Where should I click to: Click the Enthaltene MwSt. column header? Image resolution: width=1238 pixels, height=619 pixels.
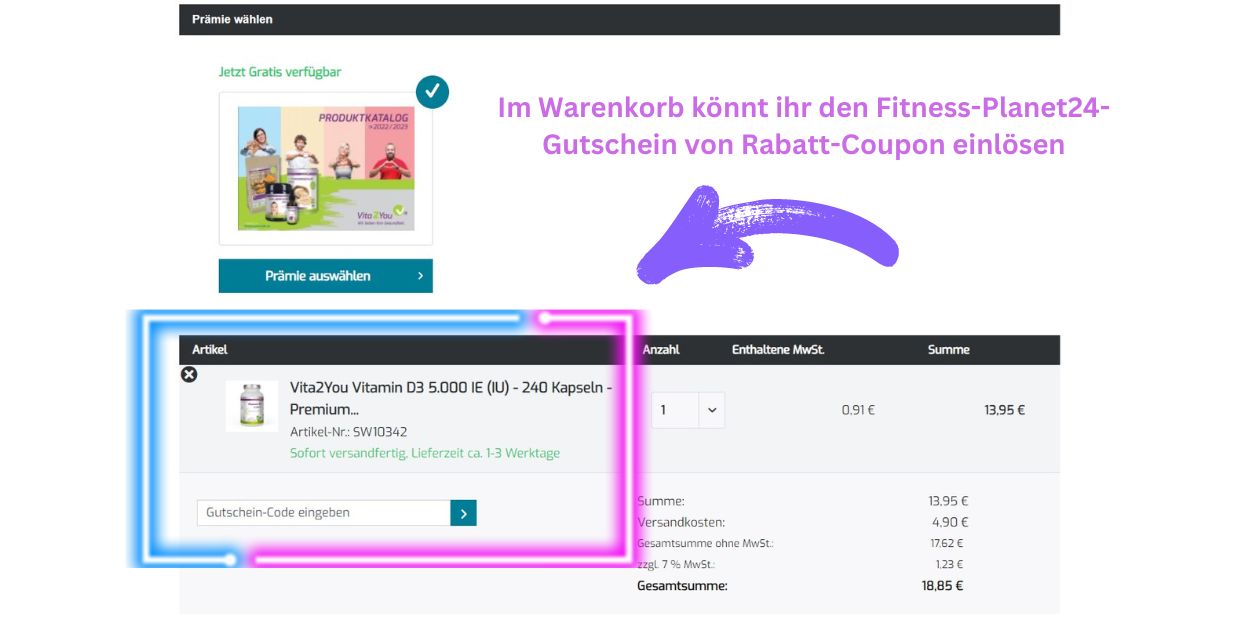tap(778, 350)
